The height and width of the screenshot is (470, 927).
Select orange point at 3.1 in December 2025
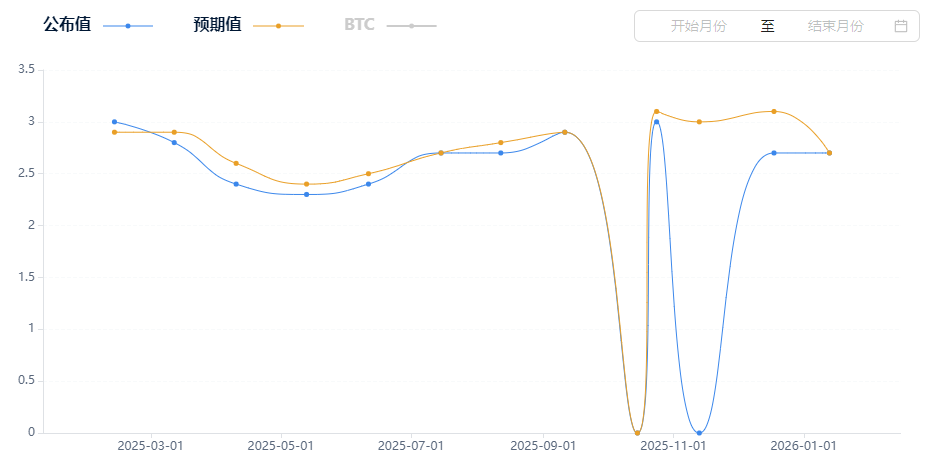coord(773,111)
